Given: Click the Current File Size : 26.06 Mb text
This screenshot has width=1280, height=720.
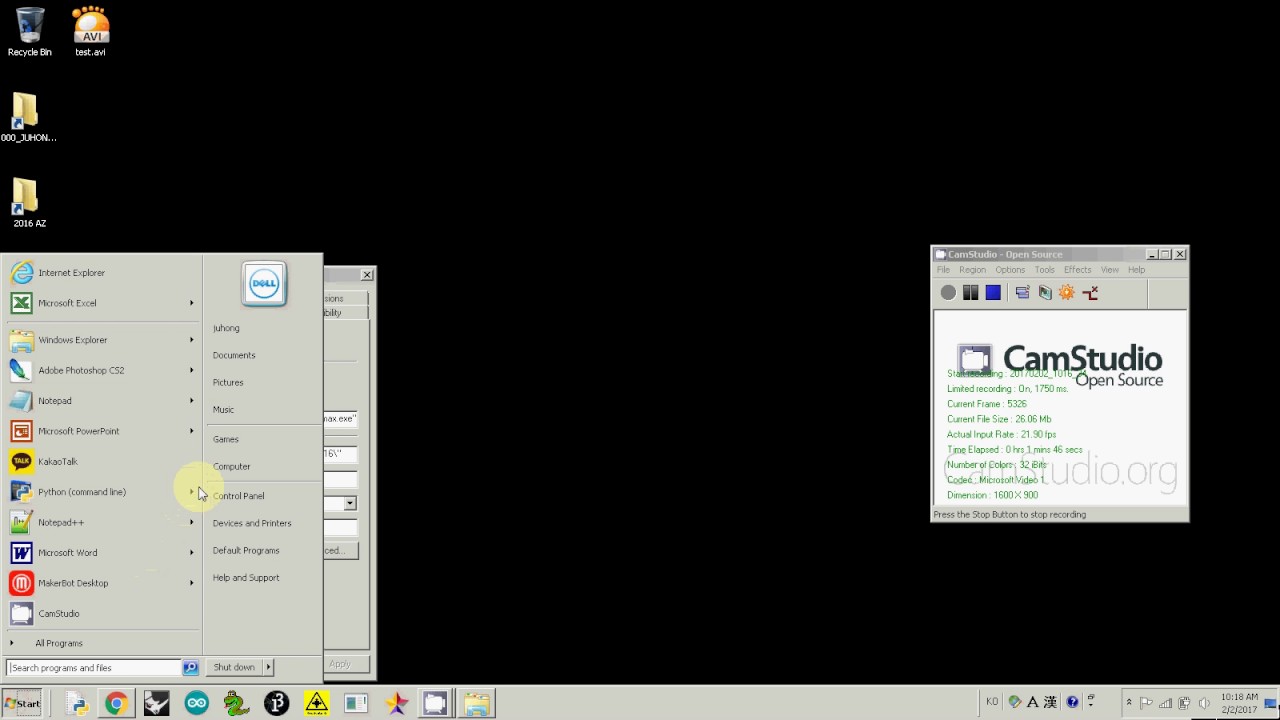Looking at the screenshot, I should [x=999, y=419].
